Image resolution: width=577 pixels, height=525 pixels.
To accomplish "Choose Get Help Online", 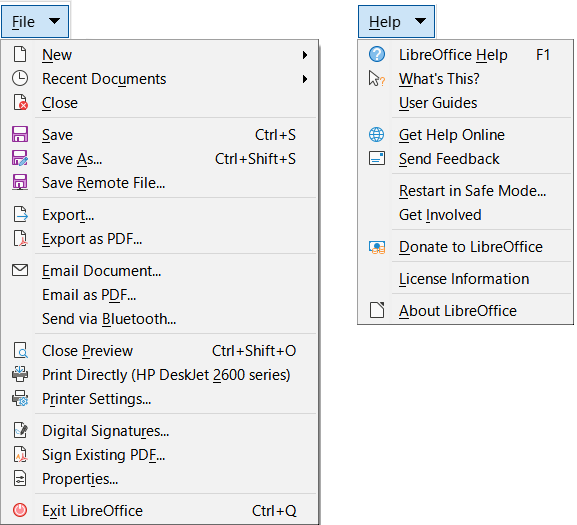I will [465, 135].
